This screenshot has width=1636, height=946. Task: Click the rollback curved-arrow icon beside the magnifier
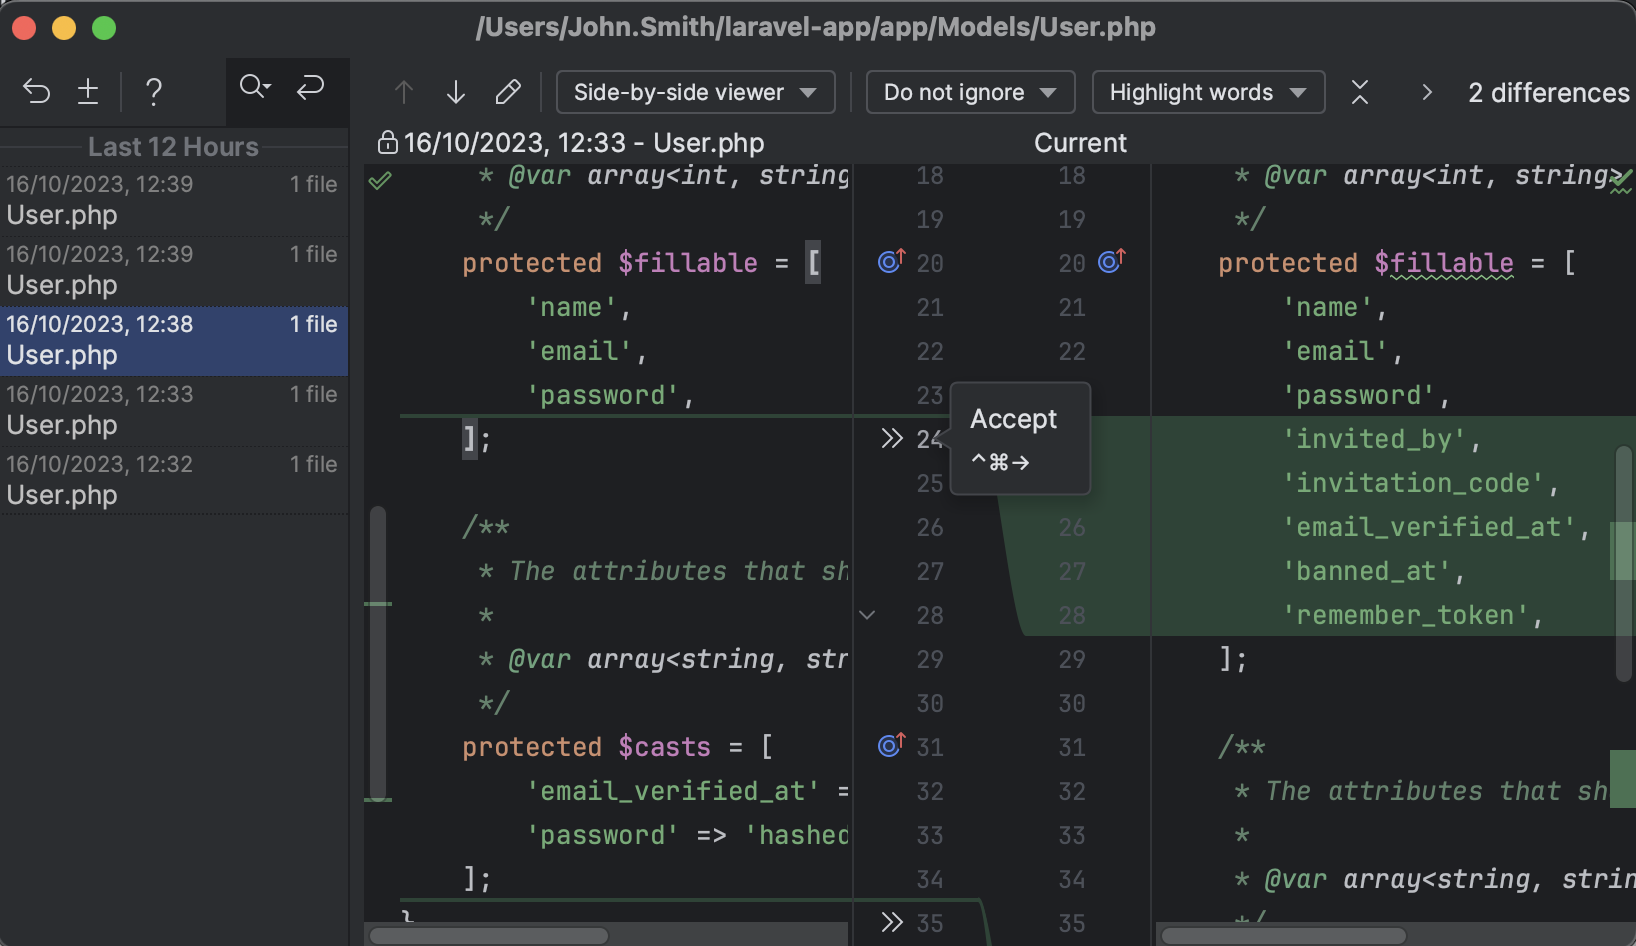(x=310, y=88)
